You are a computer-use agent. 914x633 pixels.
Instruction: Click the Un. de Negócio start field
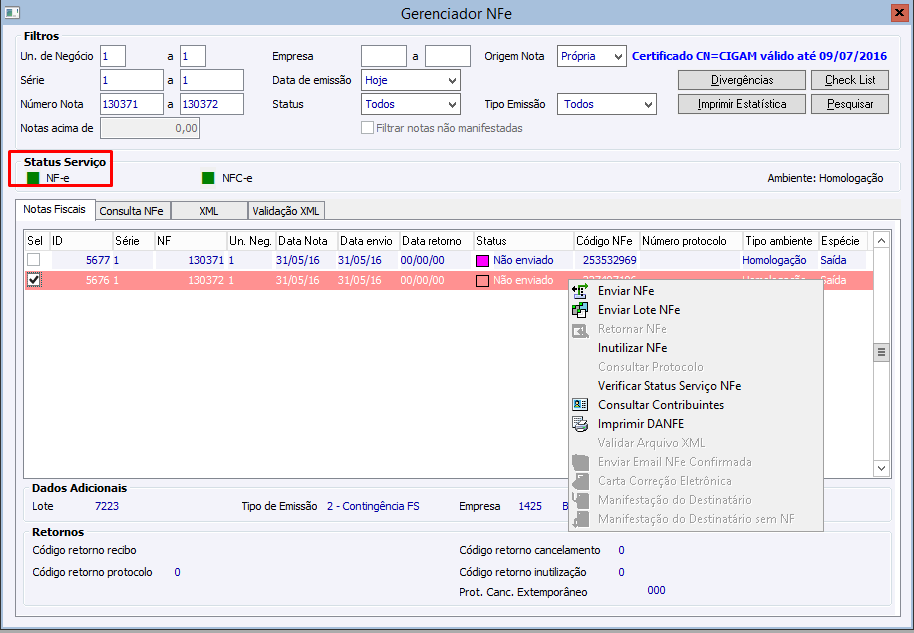tap(113, 57)
